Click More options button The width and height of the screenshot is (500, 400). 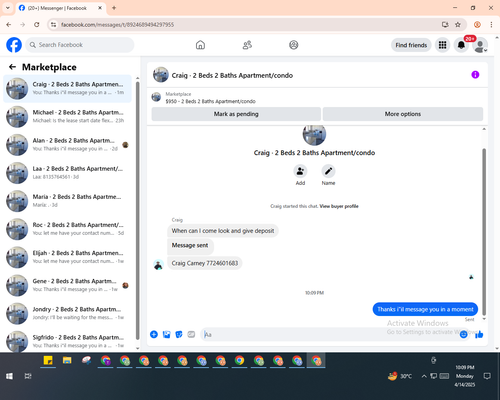[403, 114]
